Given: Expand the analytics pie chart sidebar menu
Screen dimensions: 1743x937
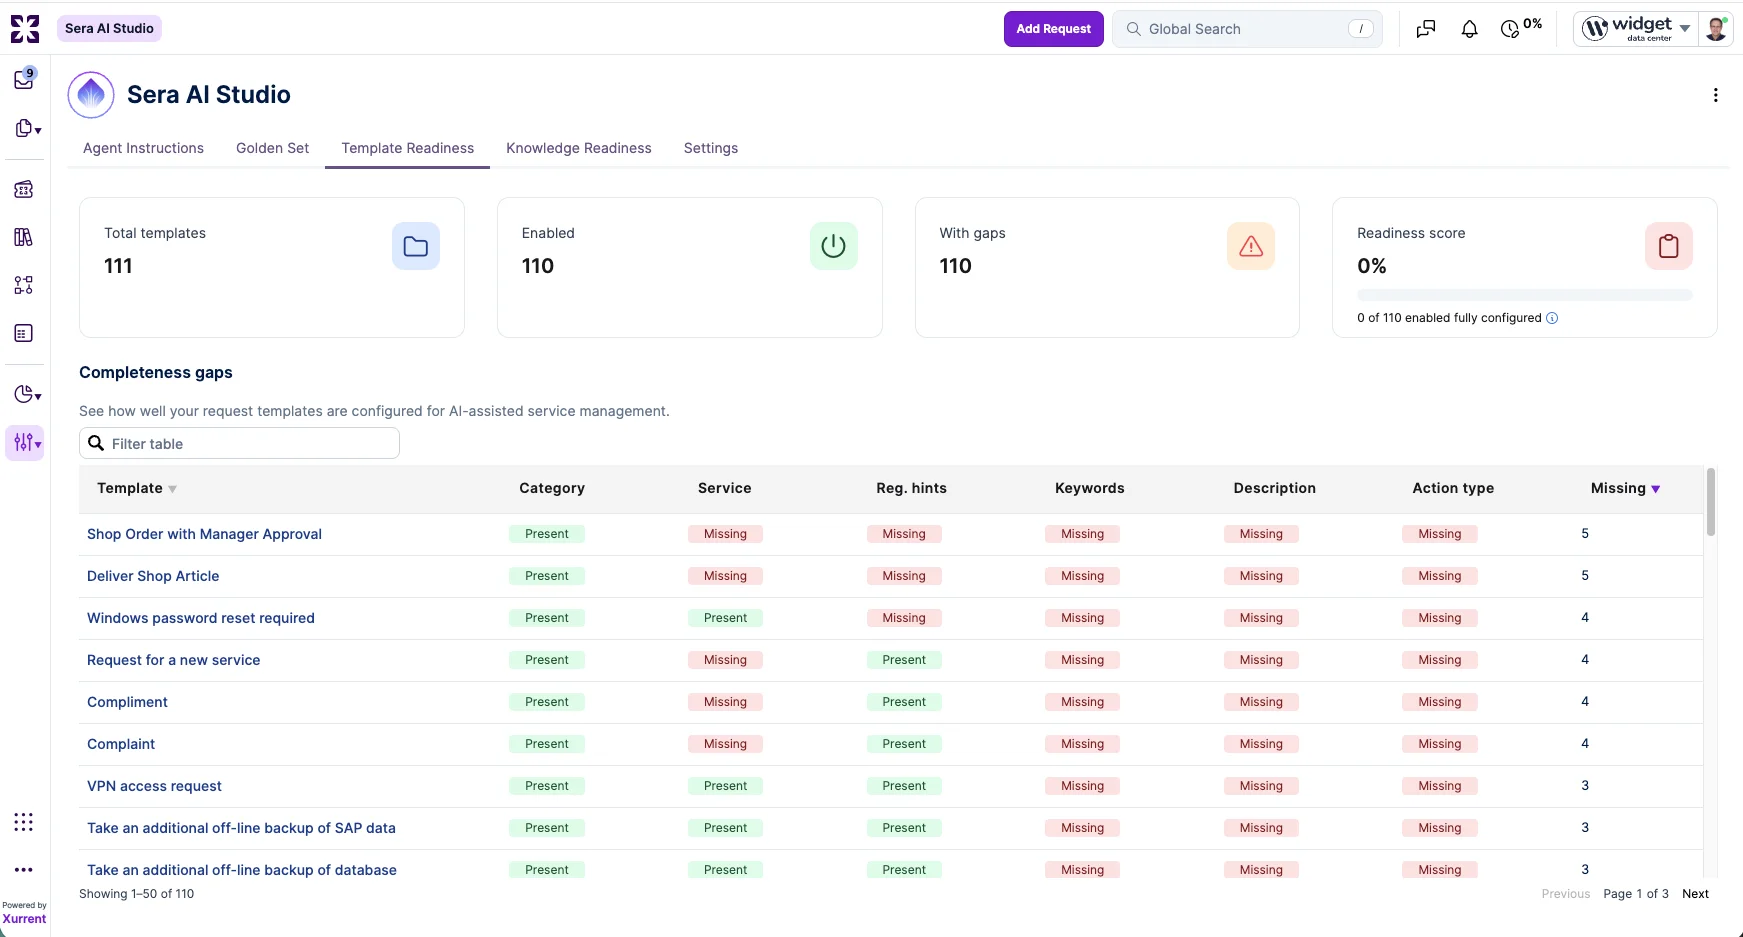Looking at the screenshot, I should (x=27, y=394).
